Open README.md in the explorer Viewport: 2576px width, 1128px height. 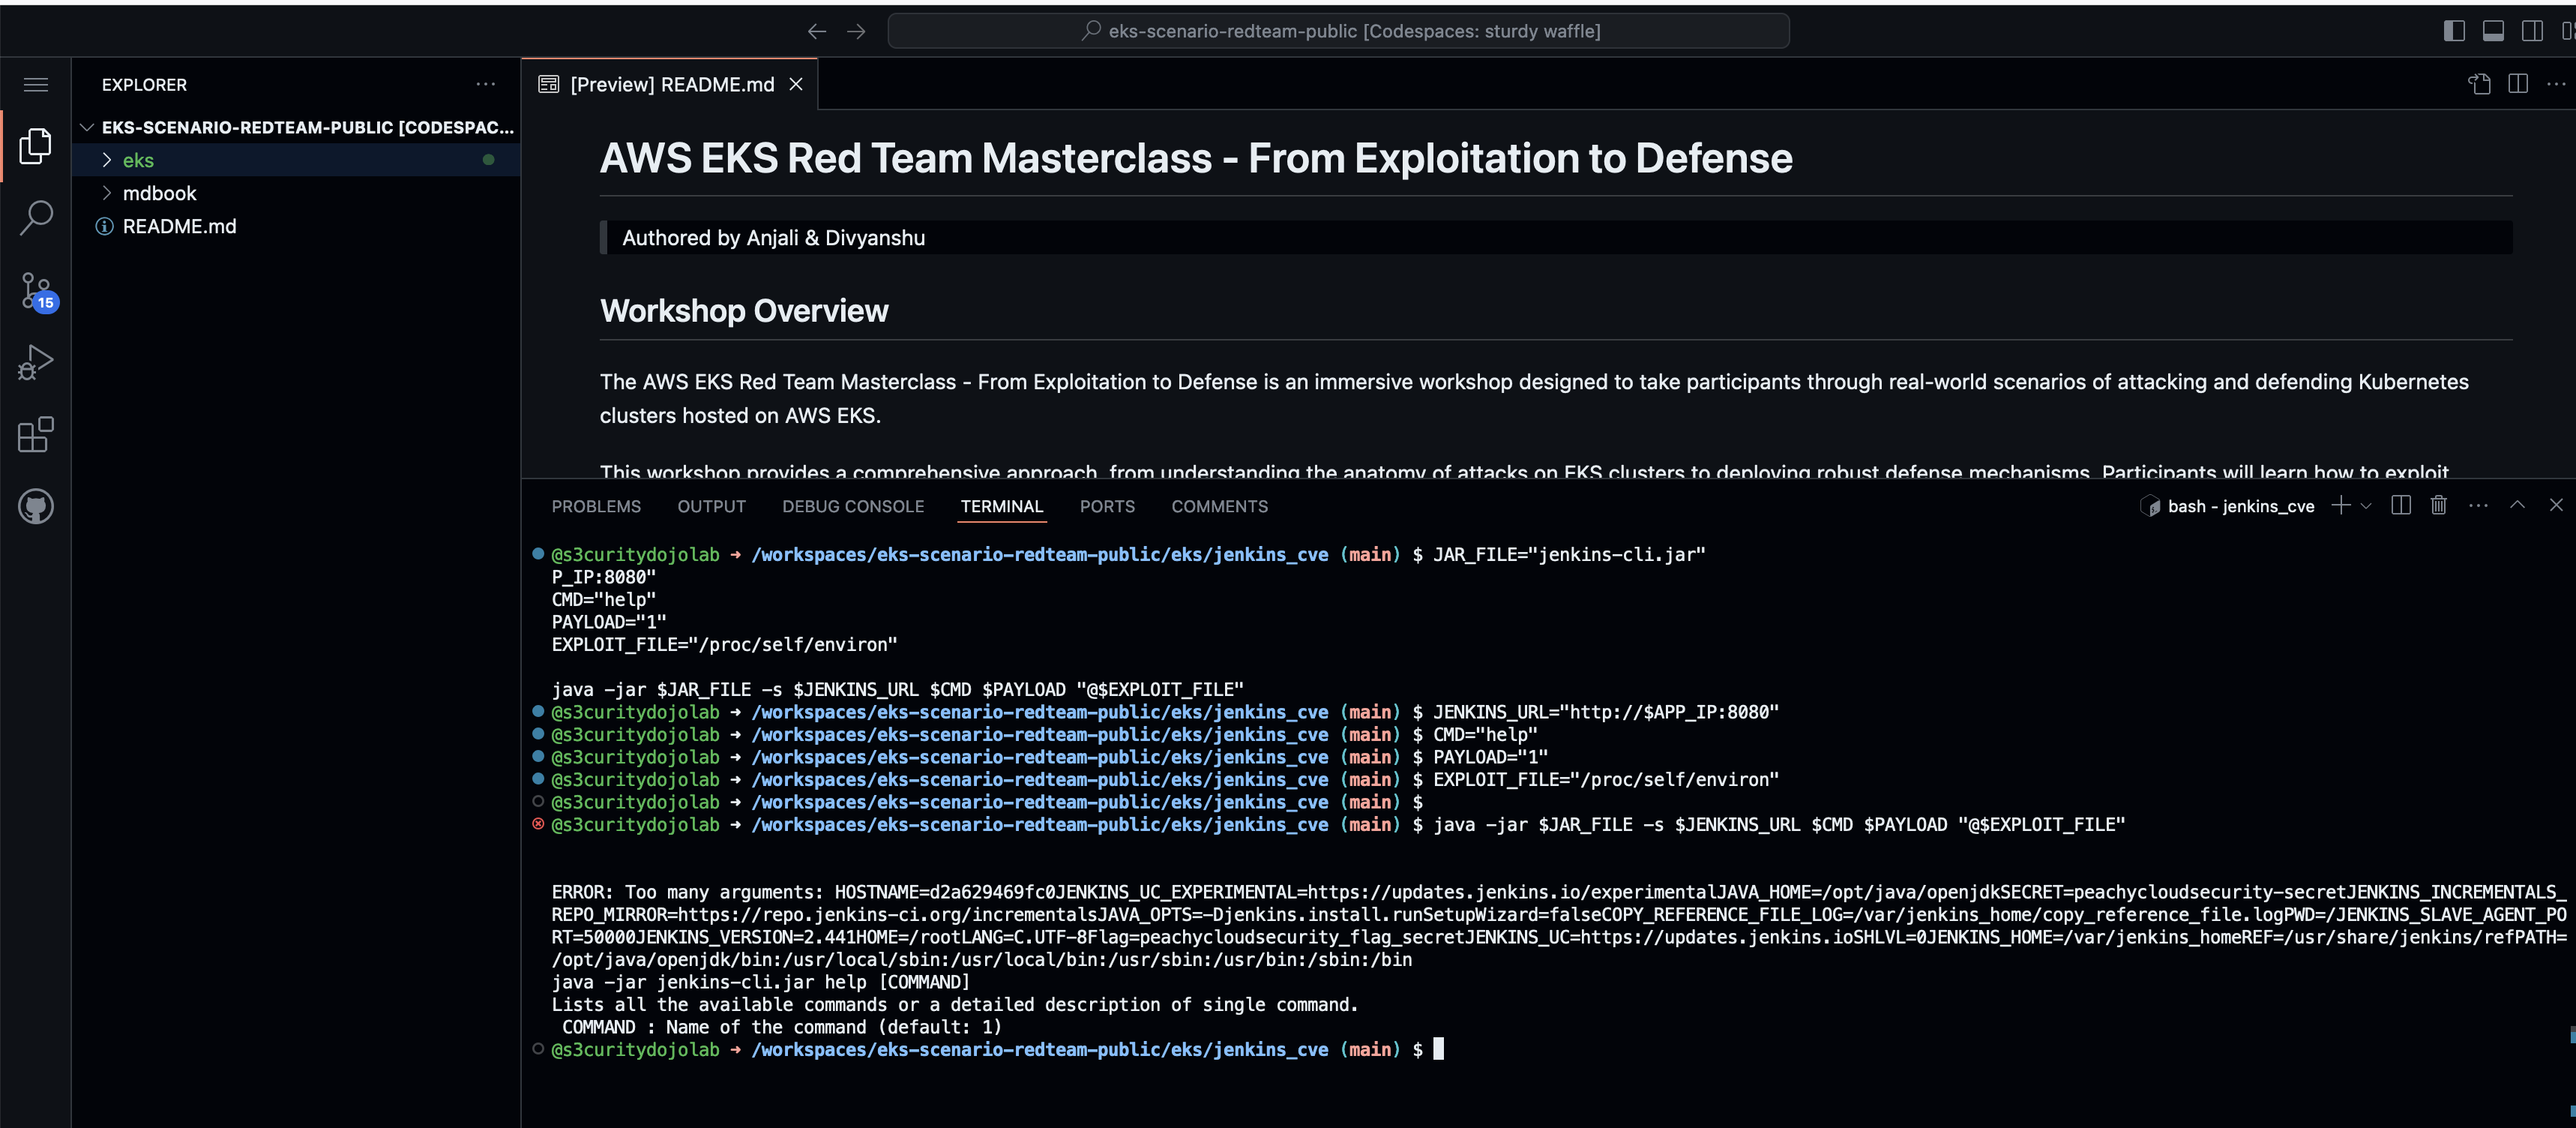pyautogui.click(x=179, y=226)
